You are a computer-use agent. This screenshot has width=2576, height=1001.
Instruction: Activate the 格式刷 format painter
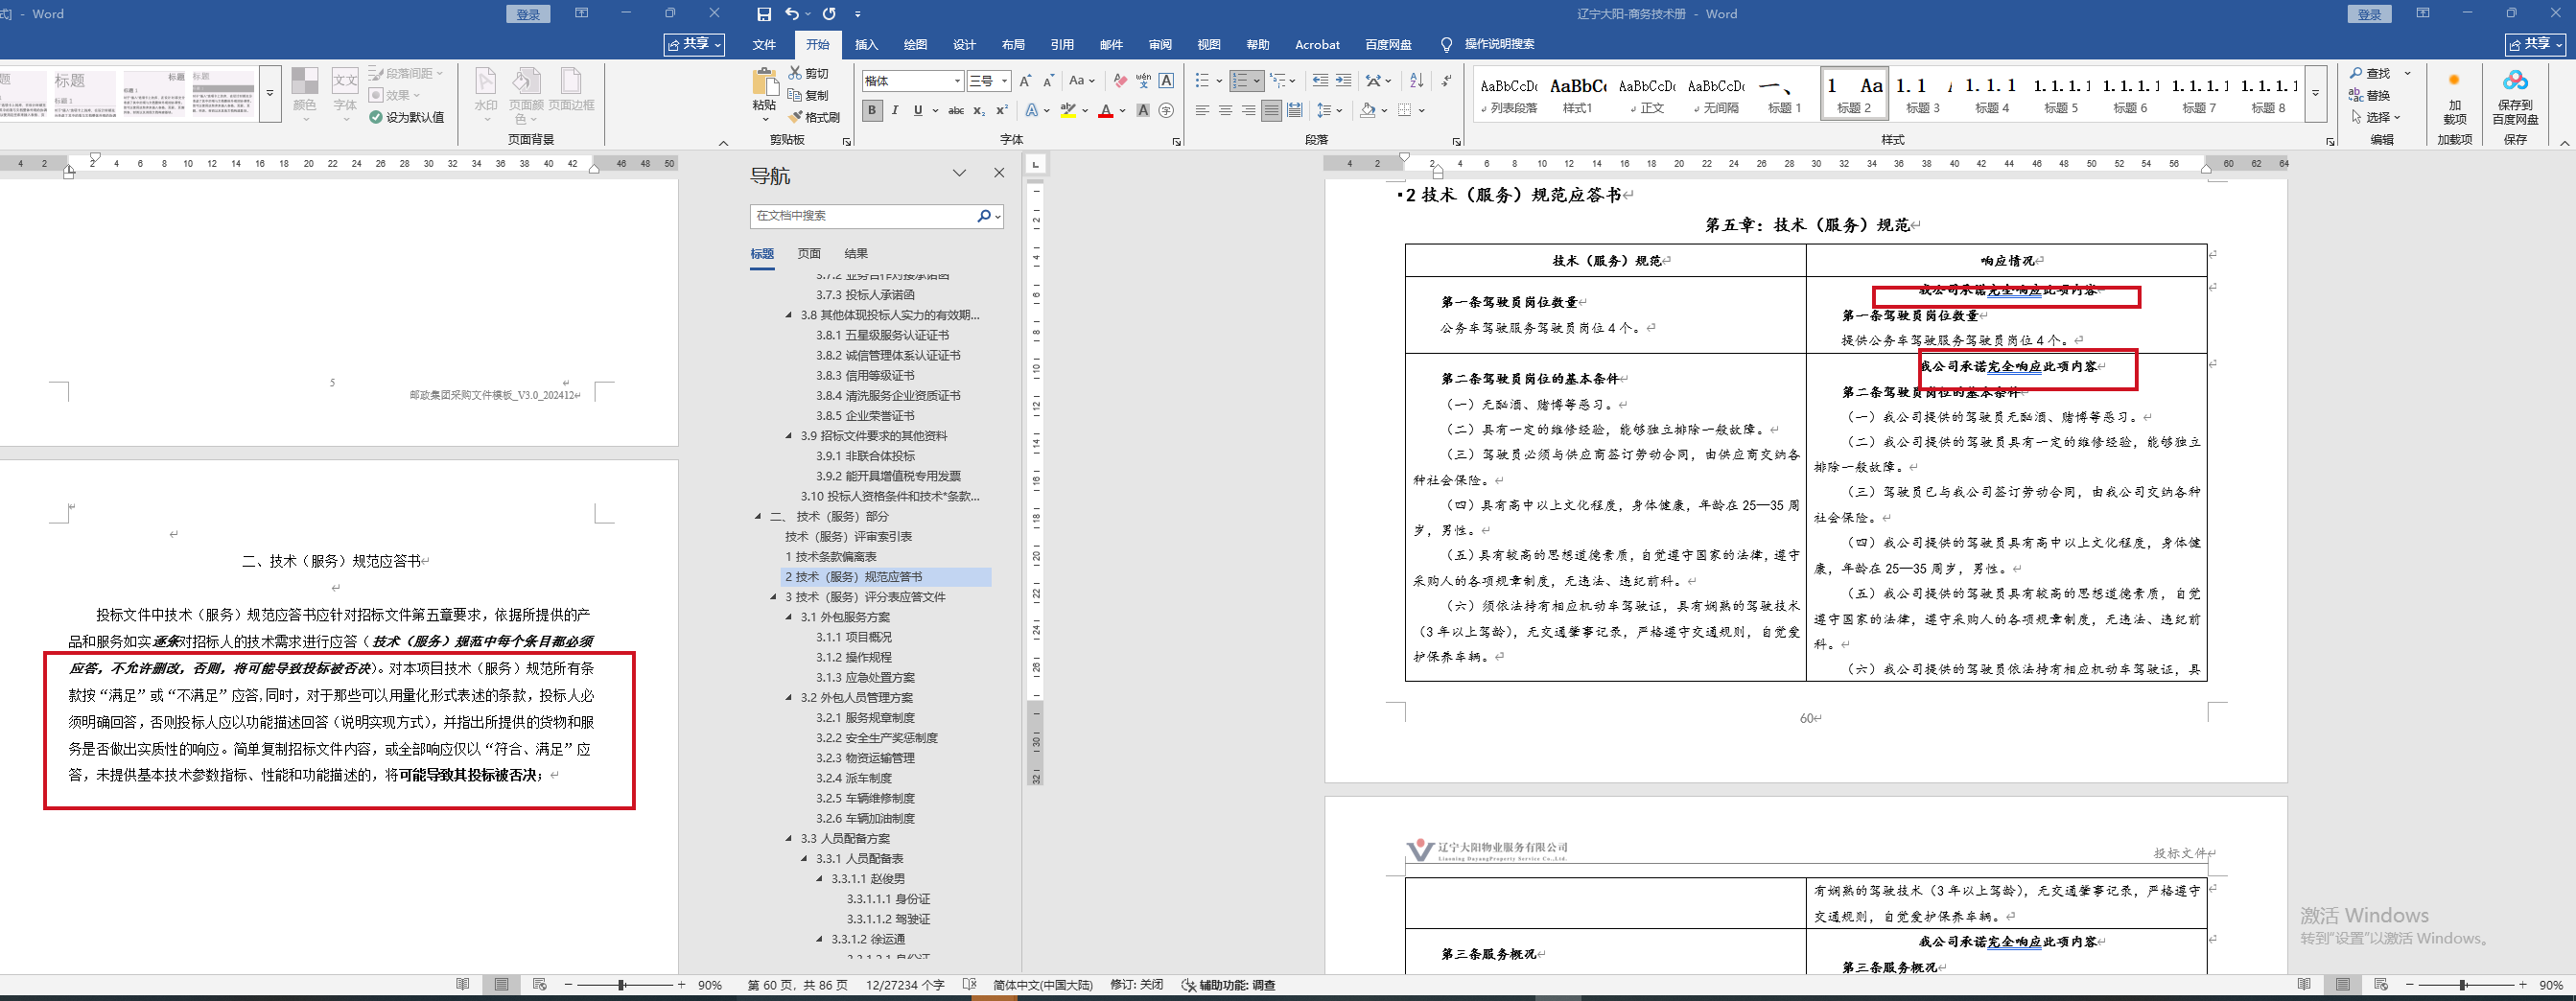(x=815, y=117)
